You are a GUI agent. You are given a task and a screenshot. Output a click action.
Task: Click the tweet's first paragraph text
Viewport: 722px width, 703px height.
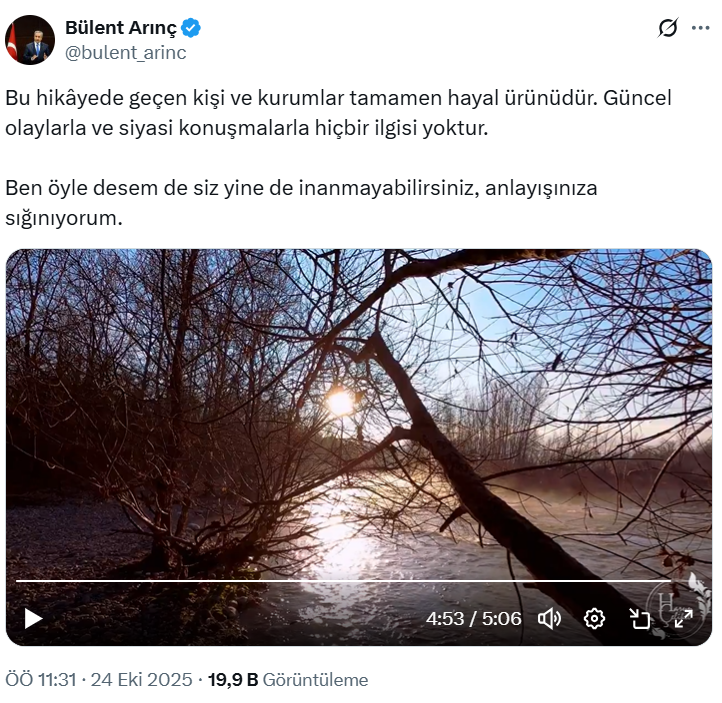338,113
